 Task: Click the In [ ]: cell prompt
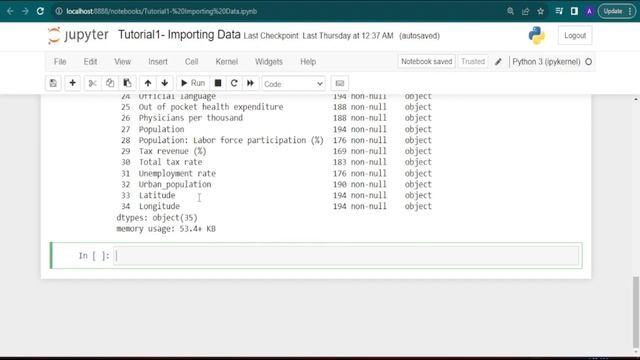[94, 256]
